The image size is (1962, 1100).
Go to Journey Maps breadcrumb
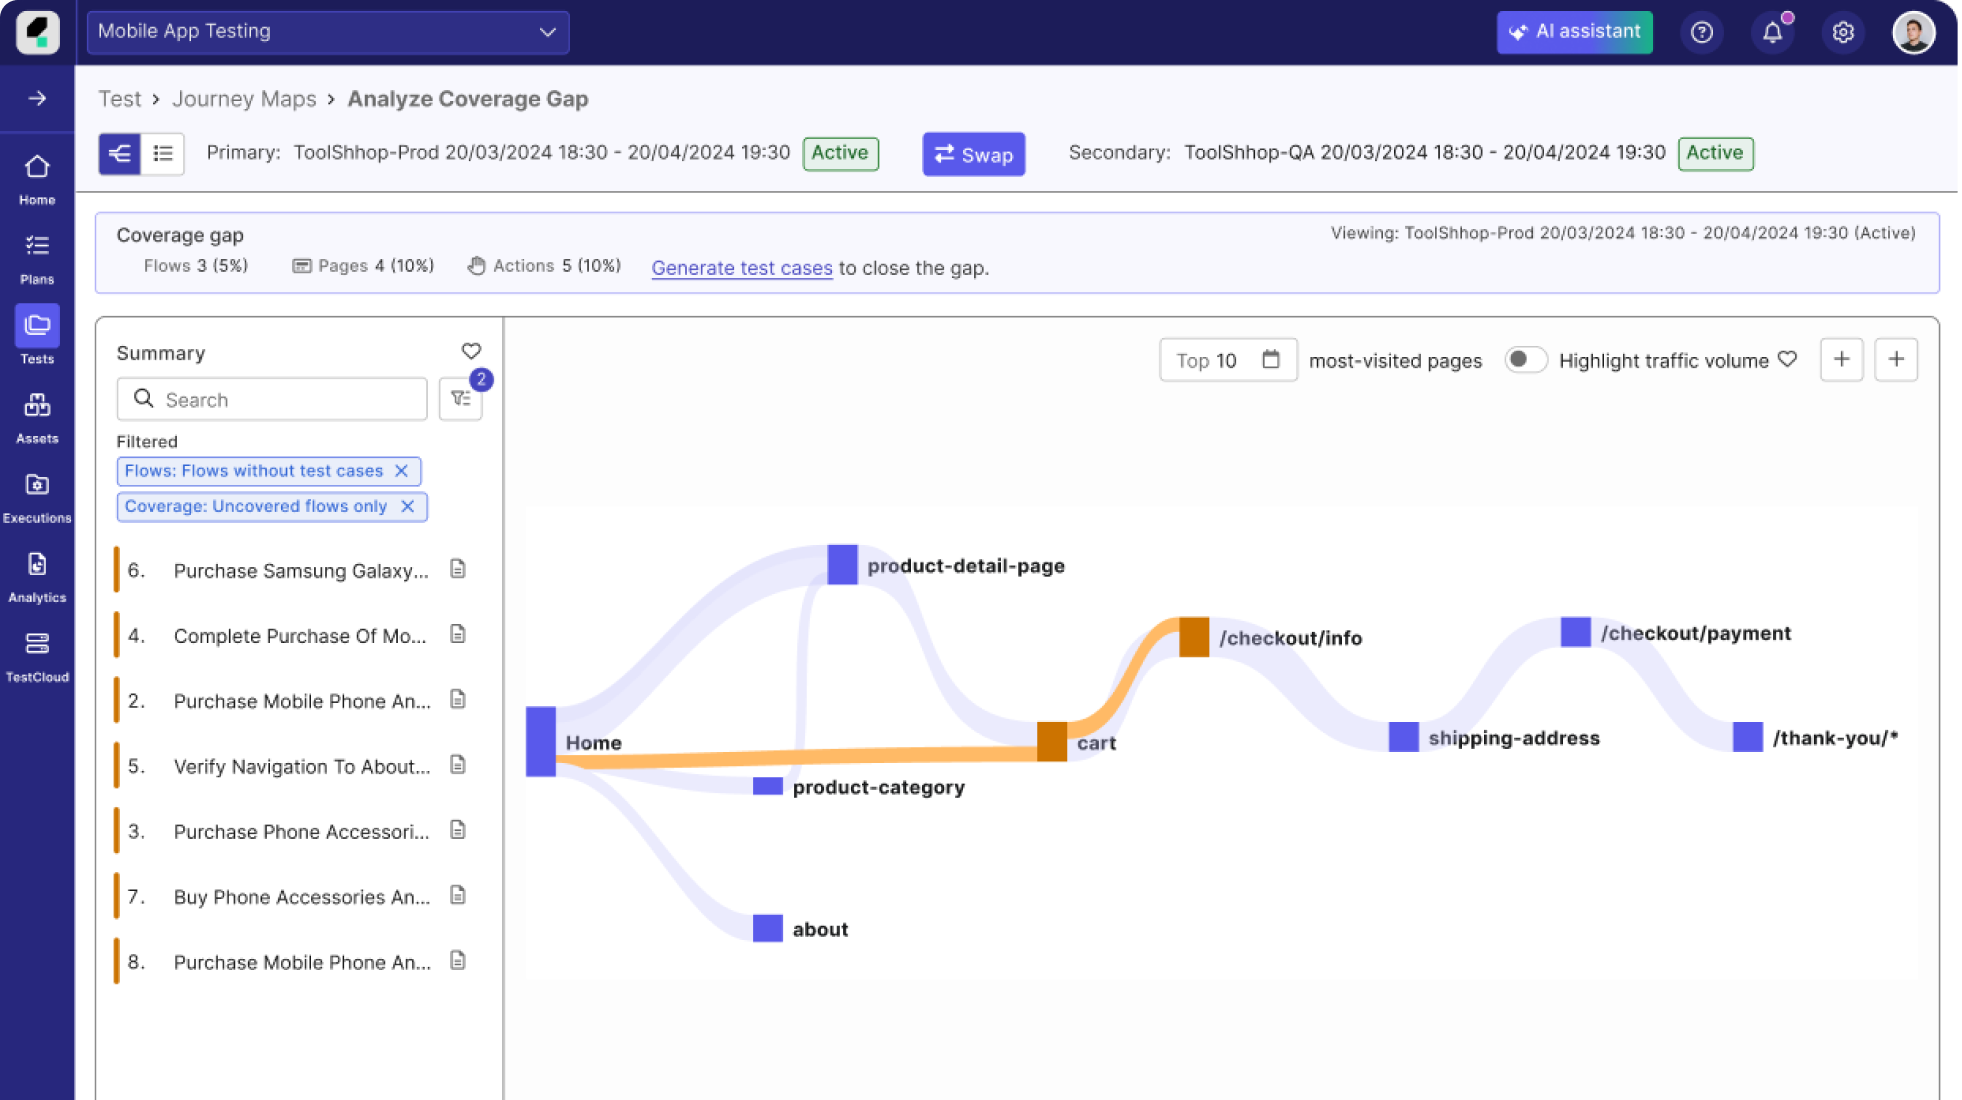pos(244,98)
